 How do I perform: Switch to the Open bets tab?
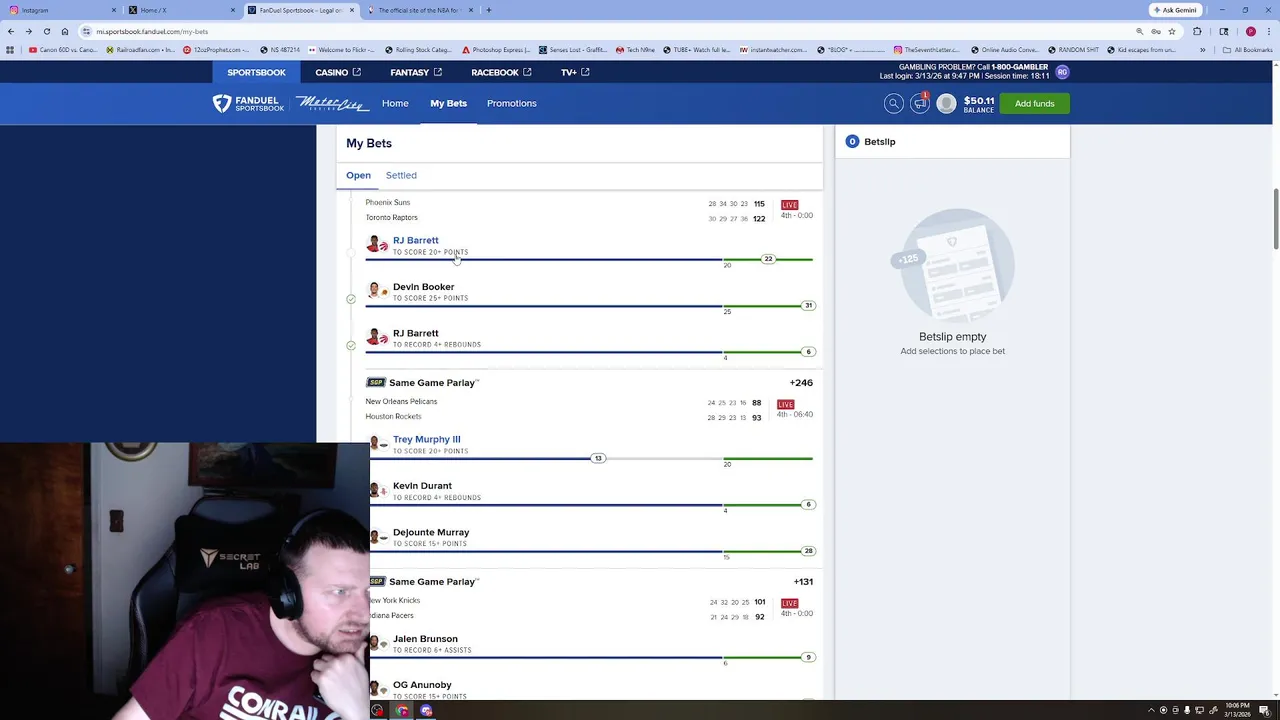(x=358, y=175)
